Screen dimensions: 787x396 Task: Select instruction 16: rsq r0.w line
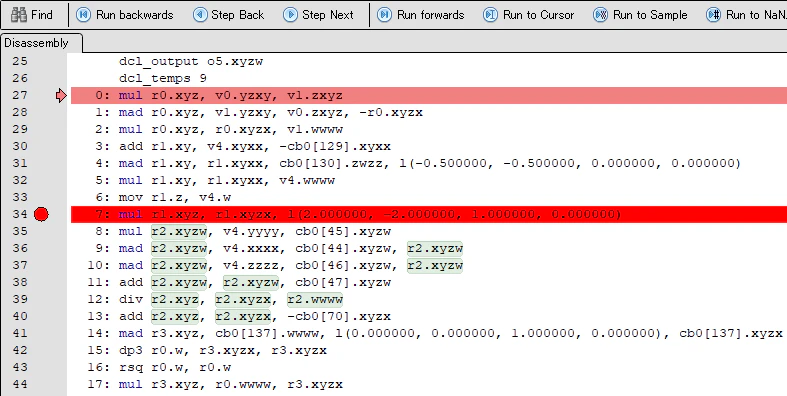coord(159,368)
